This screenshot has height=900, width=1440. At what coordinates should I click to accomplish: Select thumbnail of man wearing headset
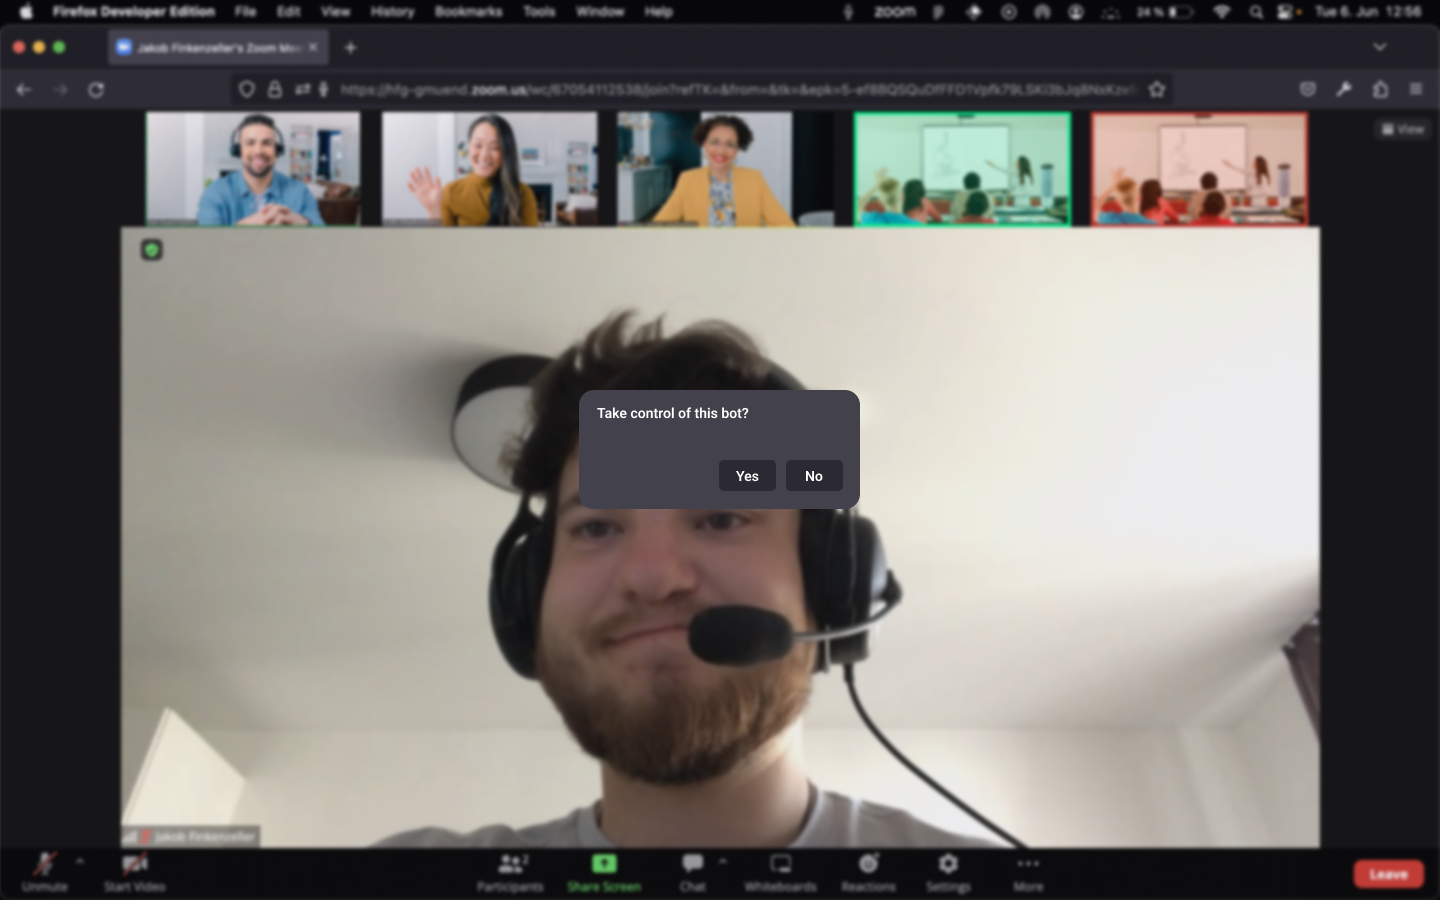tap(253, 168)
